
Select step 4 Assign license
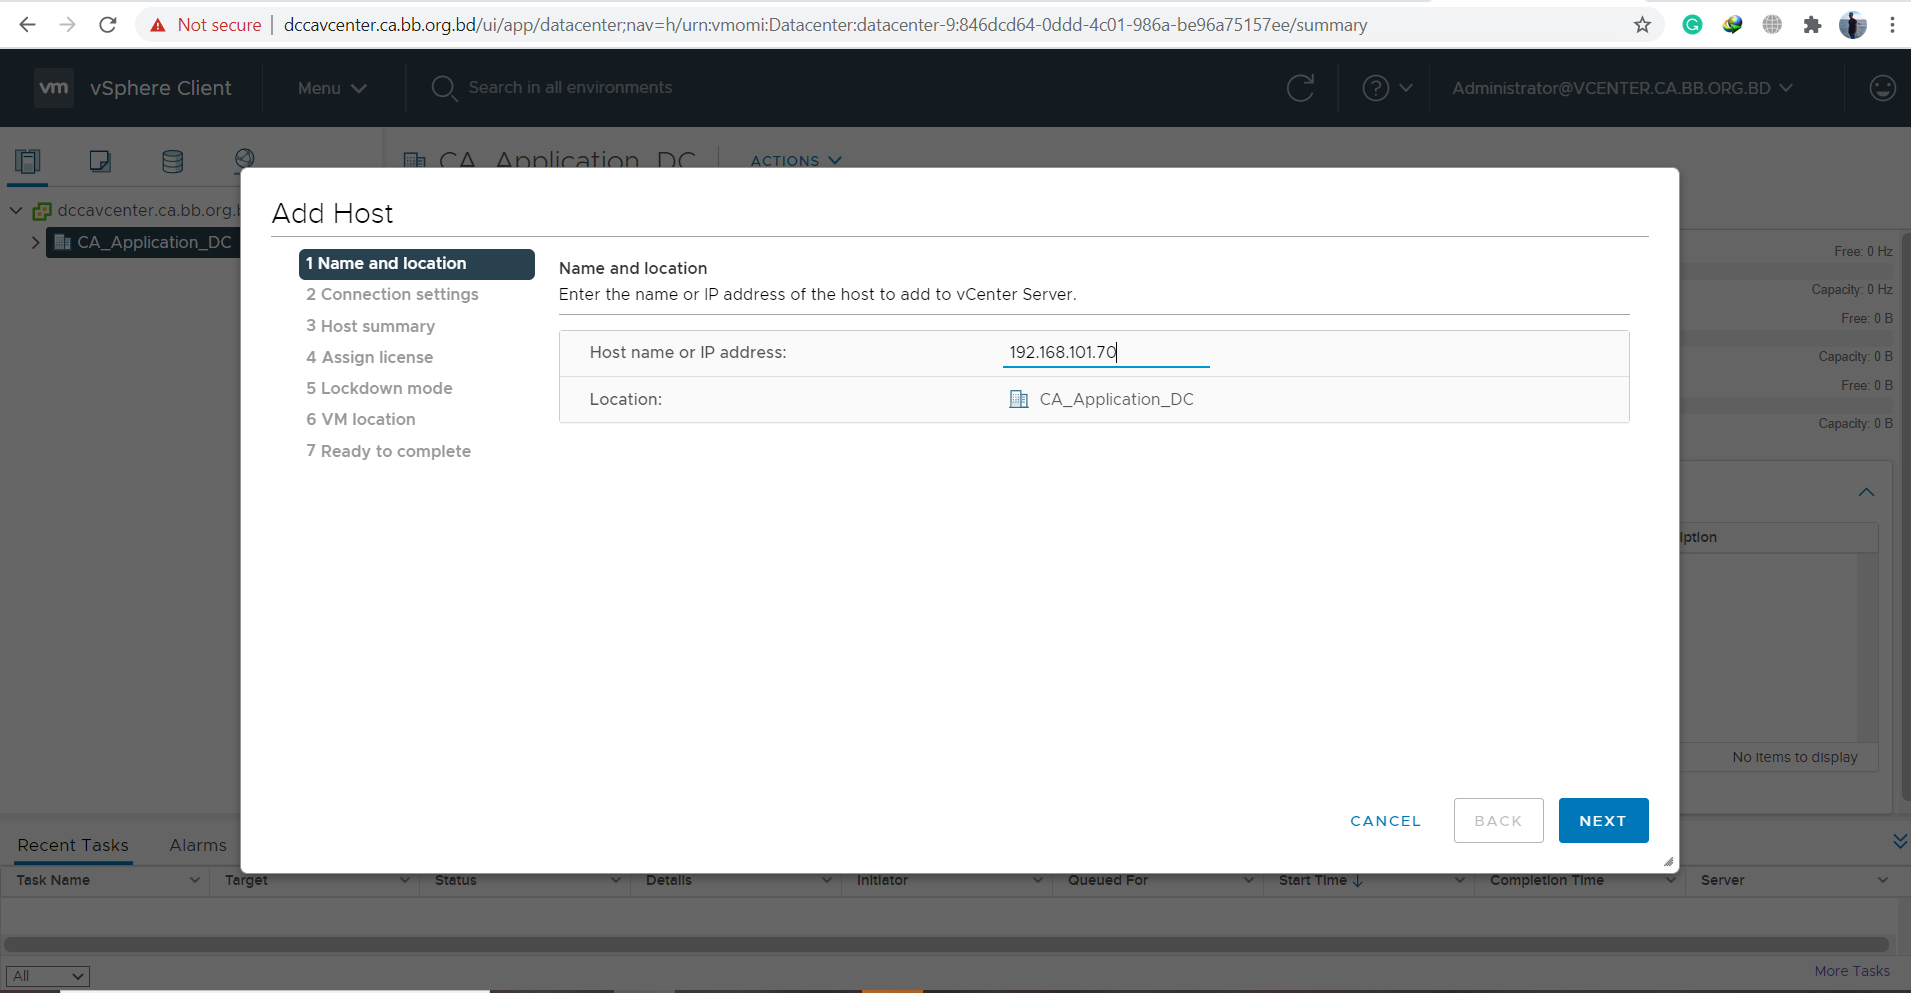pos(369,357)
